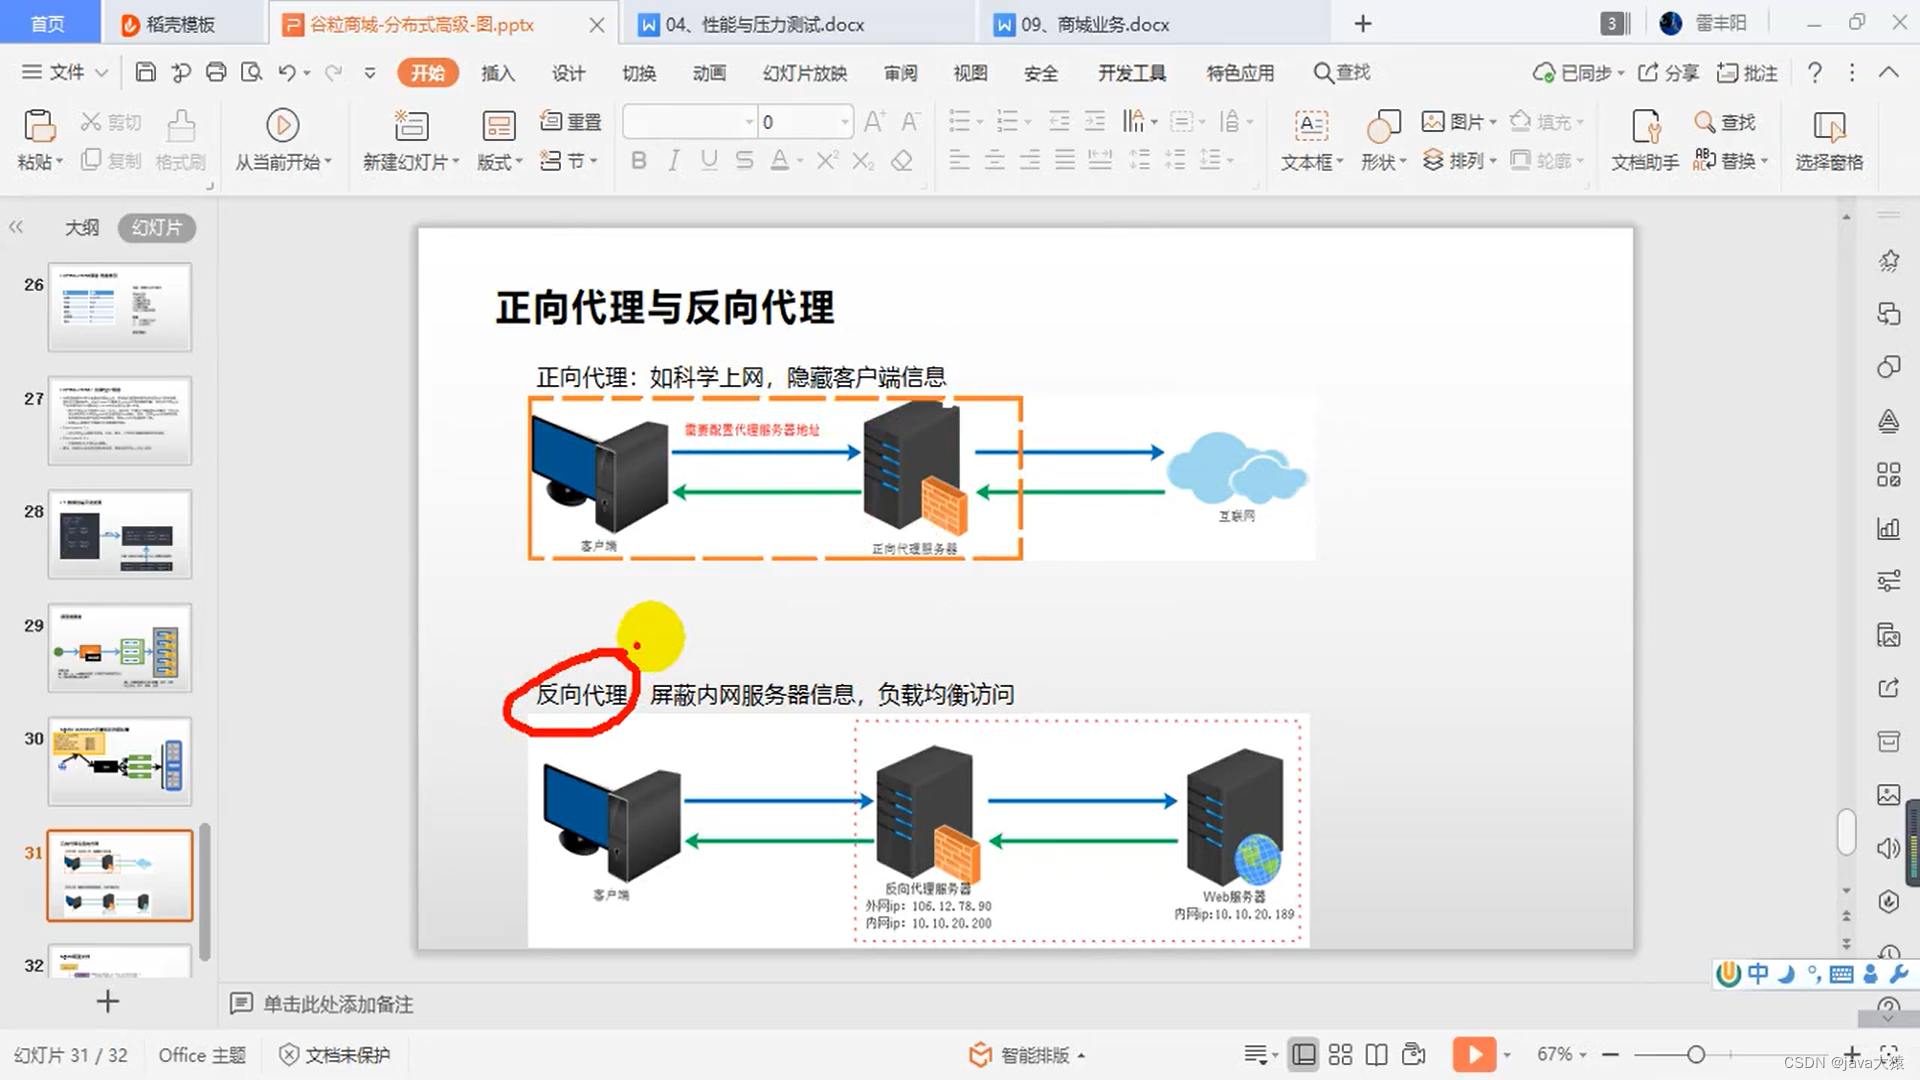This screenshot has width=1920, height=1080.
Task: Open the Document Assistant icon
Action: tap(1645, 126)
